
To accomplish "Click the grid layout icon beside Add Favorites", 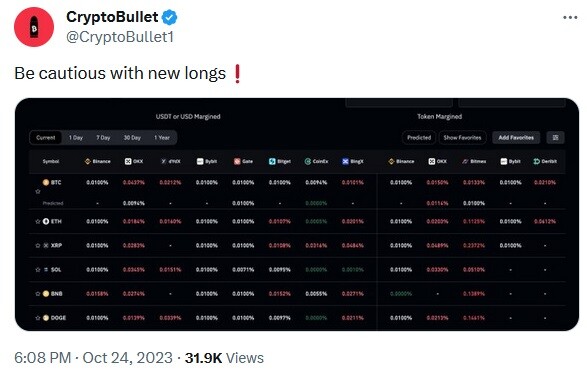I will [555, 137].
